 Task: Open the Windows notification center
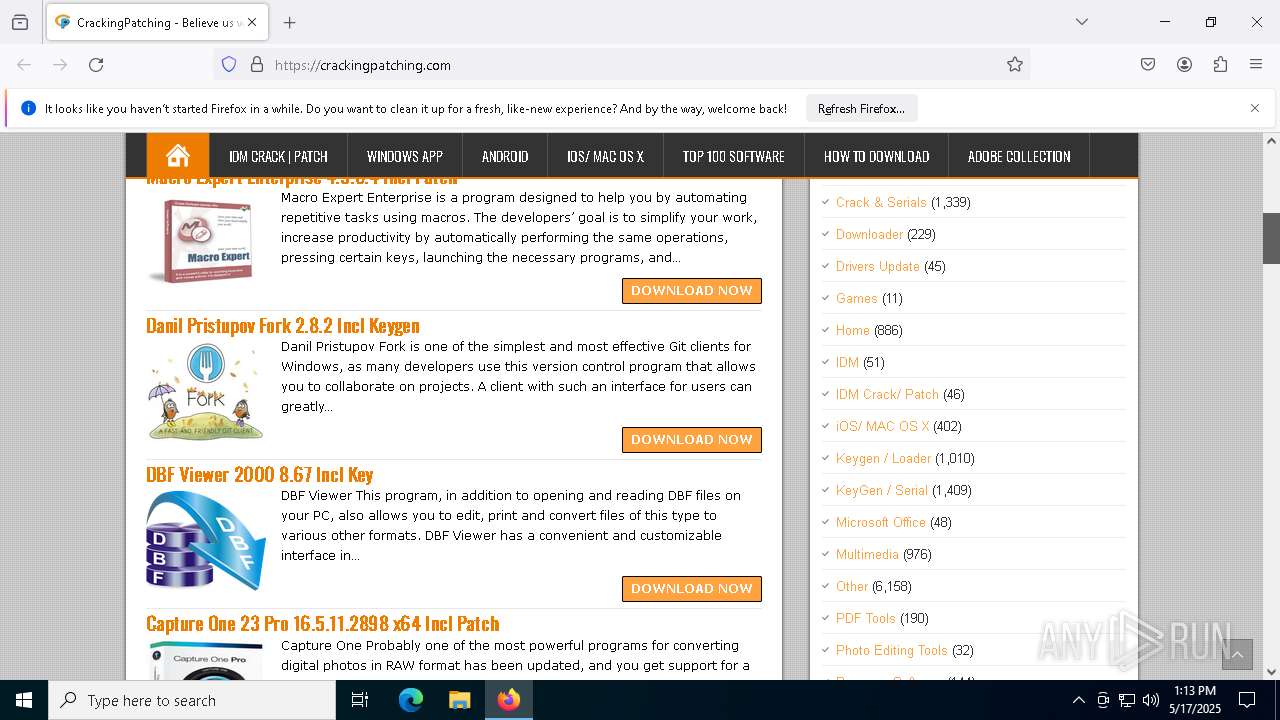pos(1248,700)
